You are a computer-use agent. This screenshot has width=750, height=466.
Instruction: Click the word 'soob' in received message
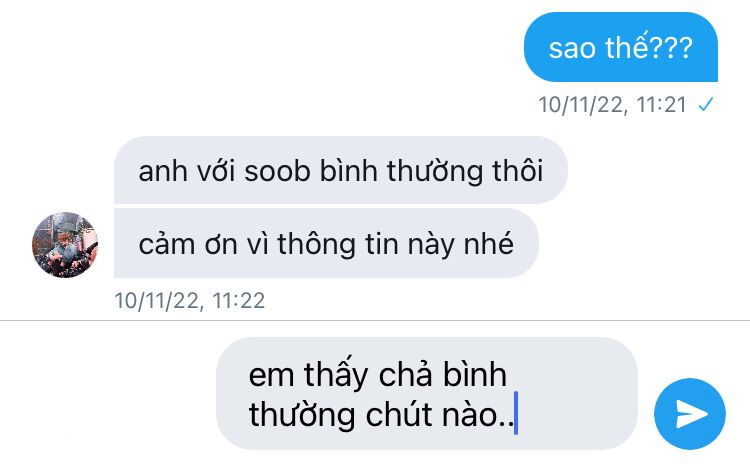pos(277,171)
